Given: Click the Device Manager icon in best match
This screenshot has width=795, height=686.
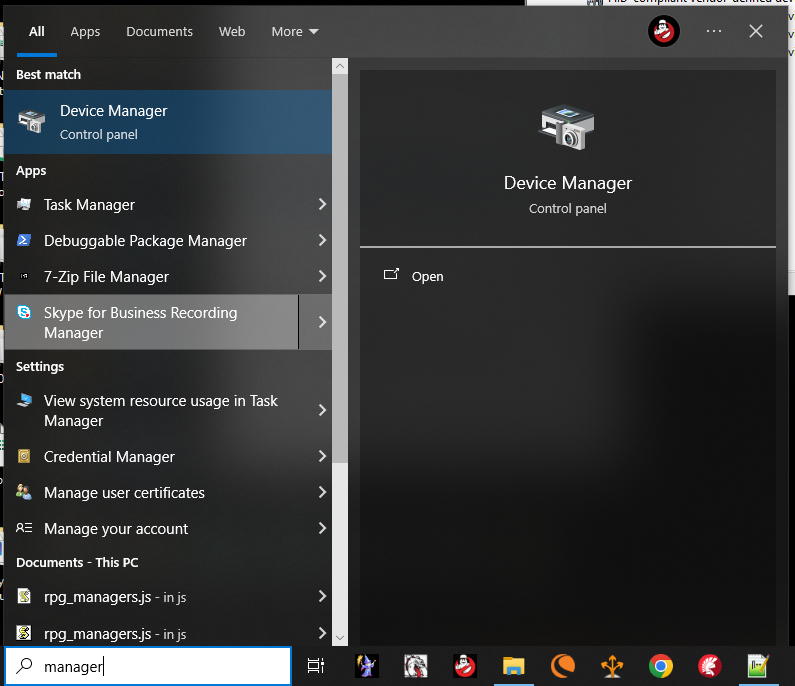Looking at the screenshot, I should [x=31, y=122].
